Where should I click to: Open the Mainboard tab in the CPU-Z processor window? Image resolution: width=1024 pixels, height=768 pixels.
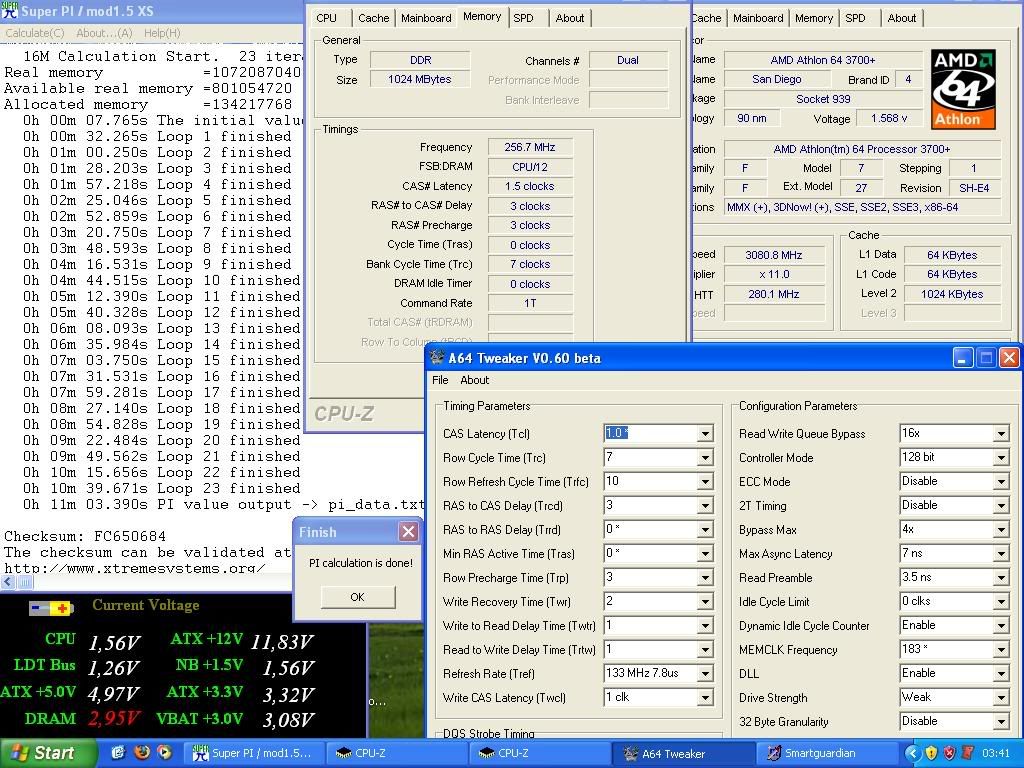[x=758, y=18]
